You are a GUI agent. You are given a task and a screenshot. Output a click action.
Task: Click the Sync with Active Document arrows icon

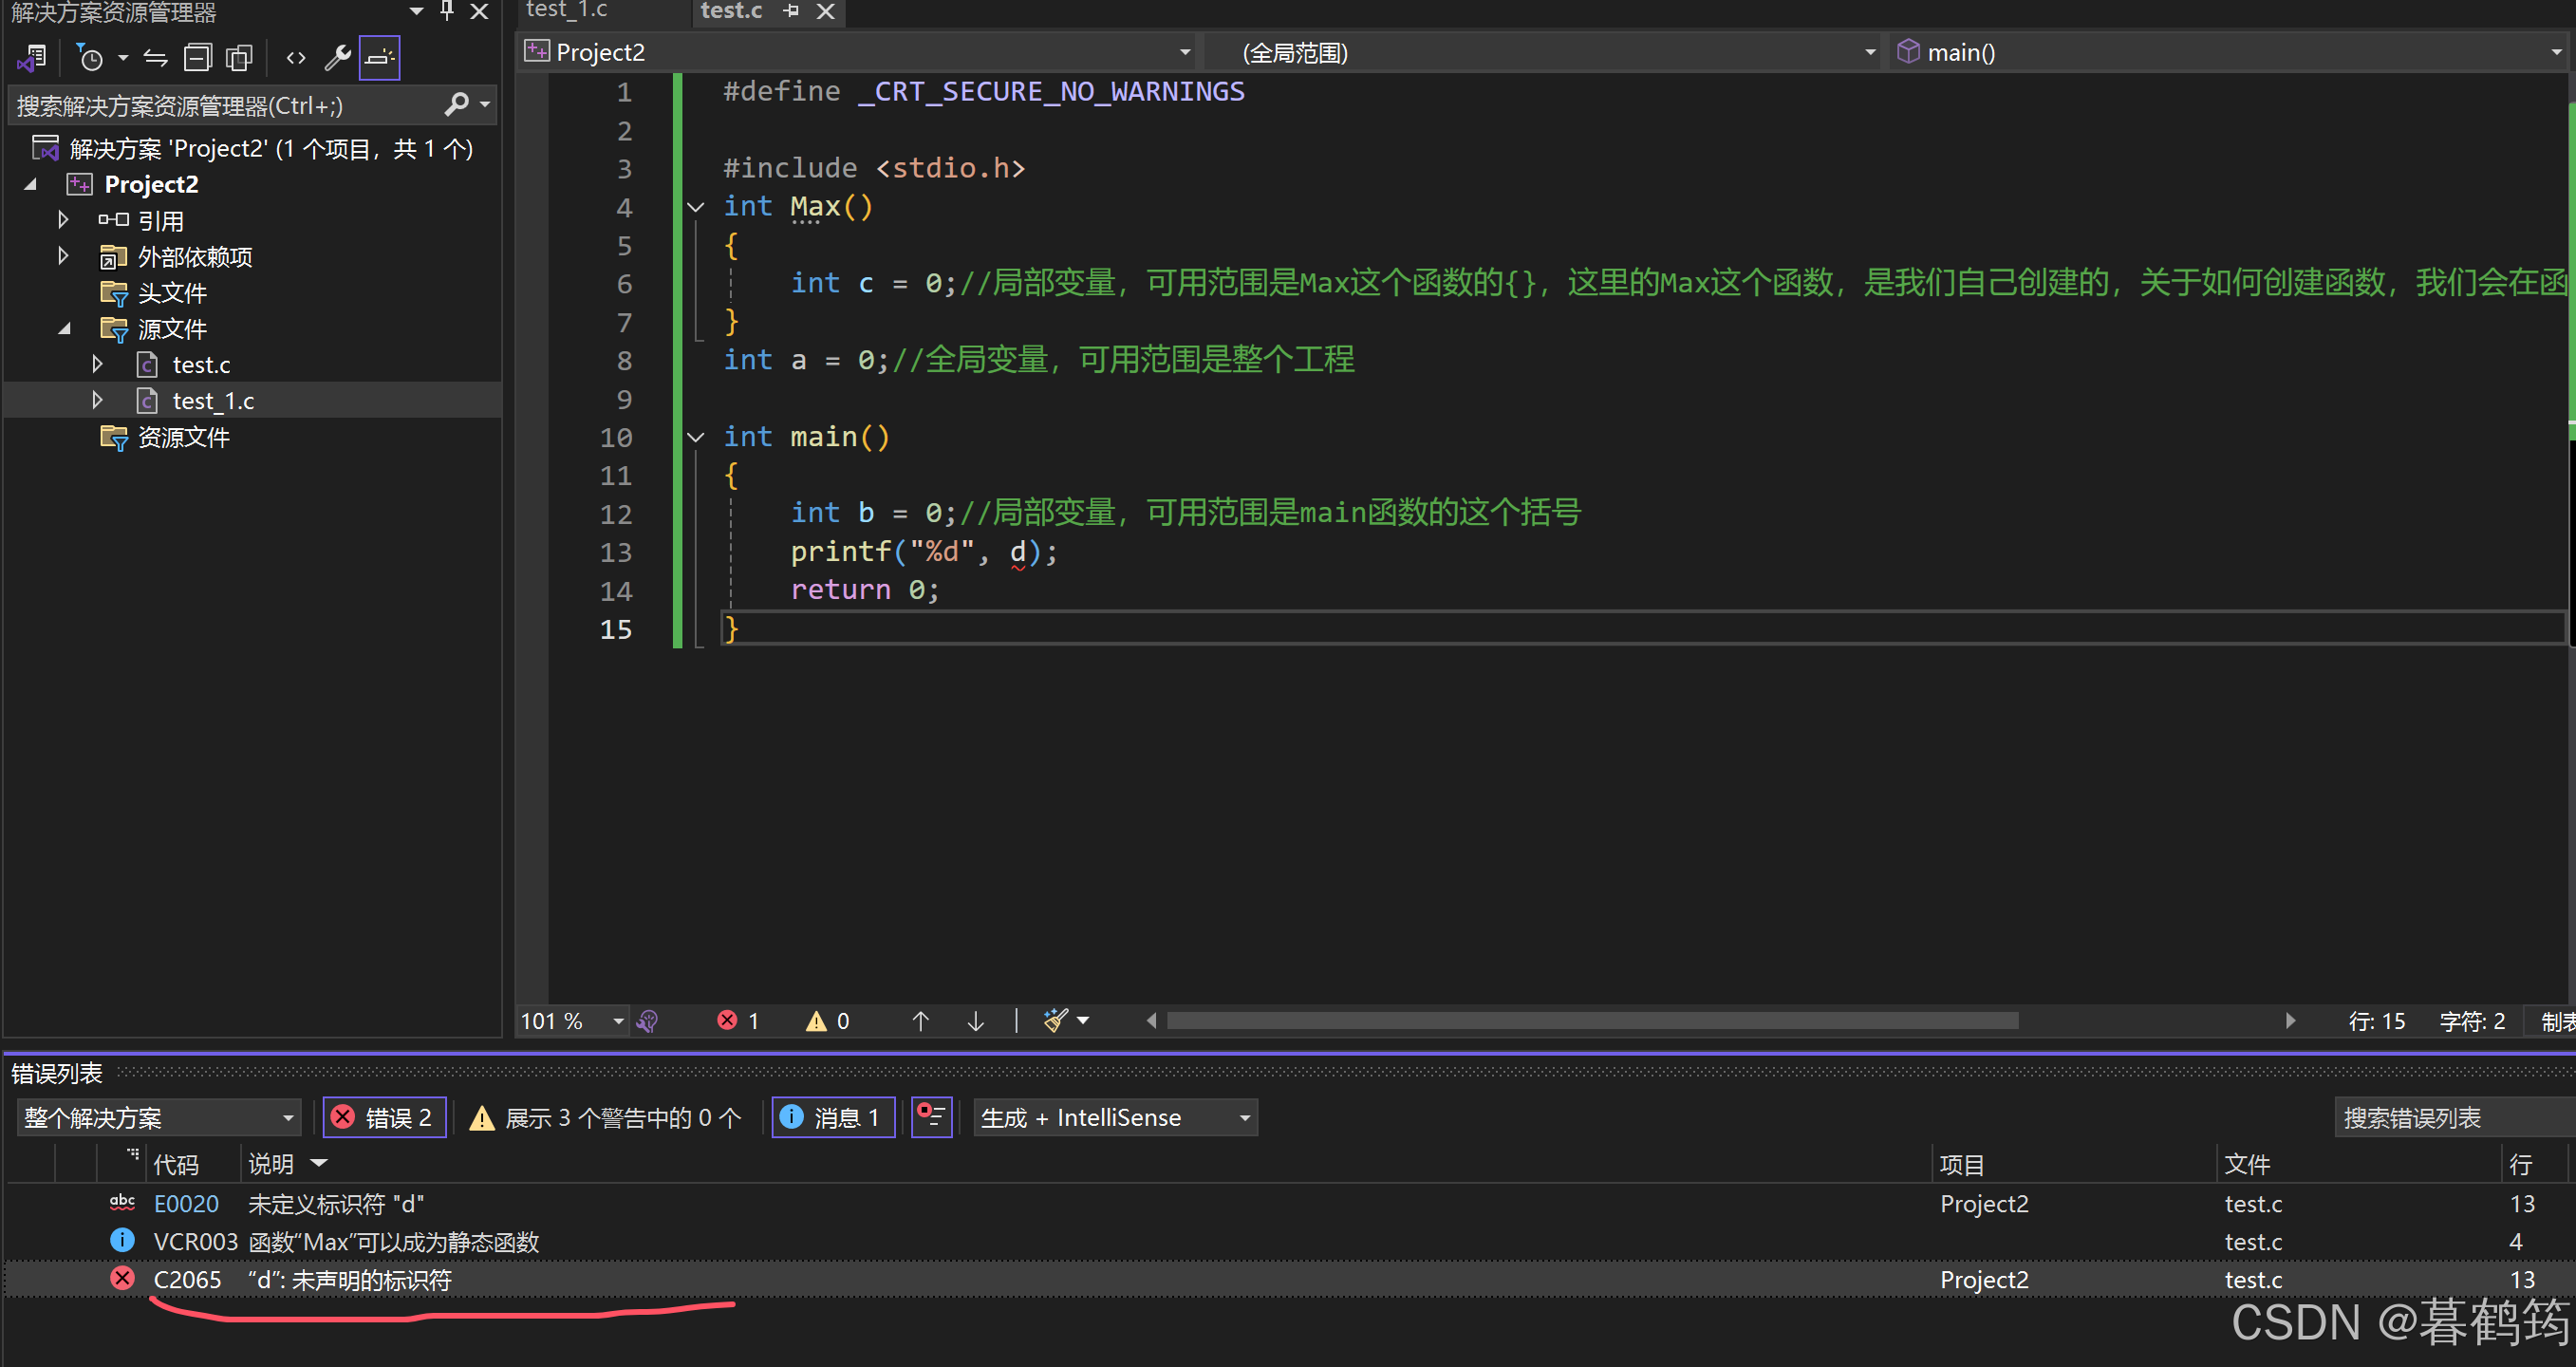[156, 58]
